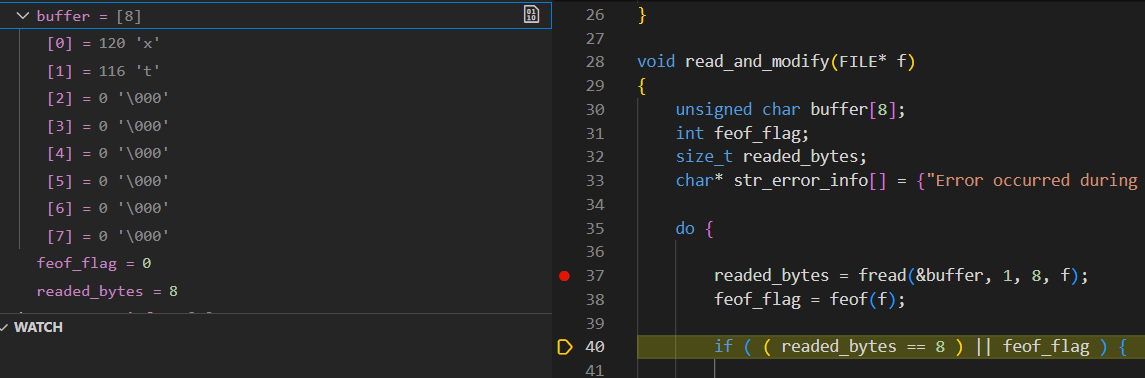Screen dimensions: 1145x378
Task: Click 'size_t readed_bytes;' declaration
Action: [772, 157]
